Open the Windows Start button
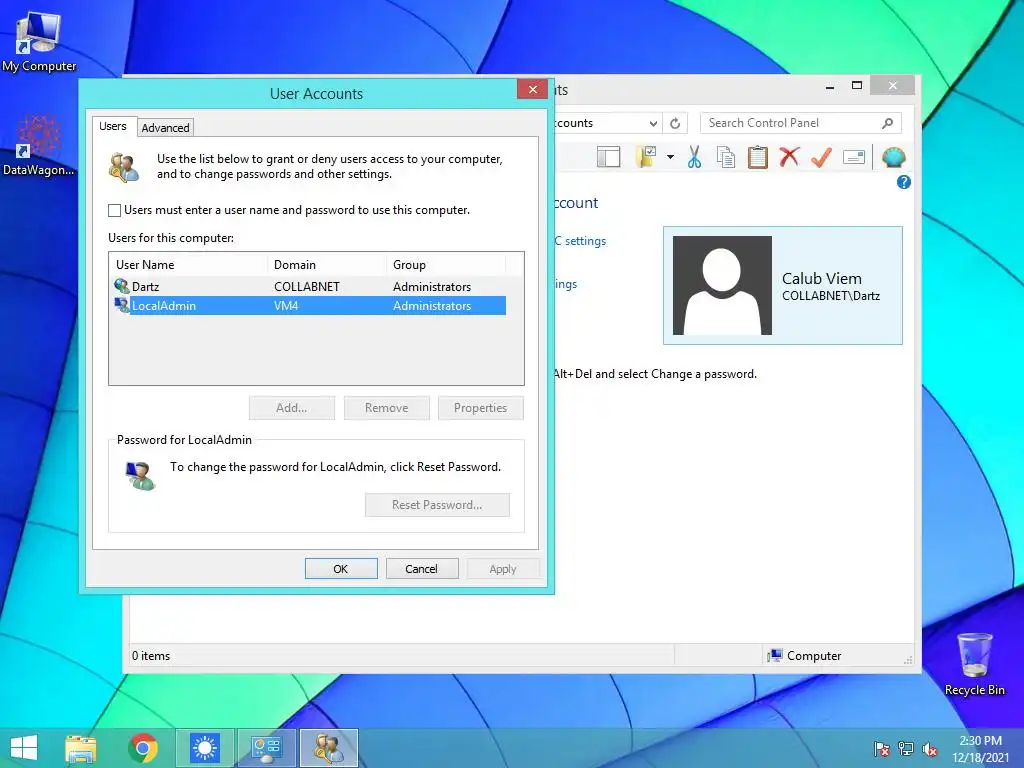Viewport: 1024px width, 768px height. (x=24, y=748)
